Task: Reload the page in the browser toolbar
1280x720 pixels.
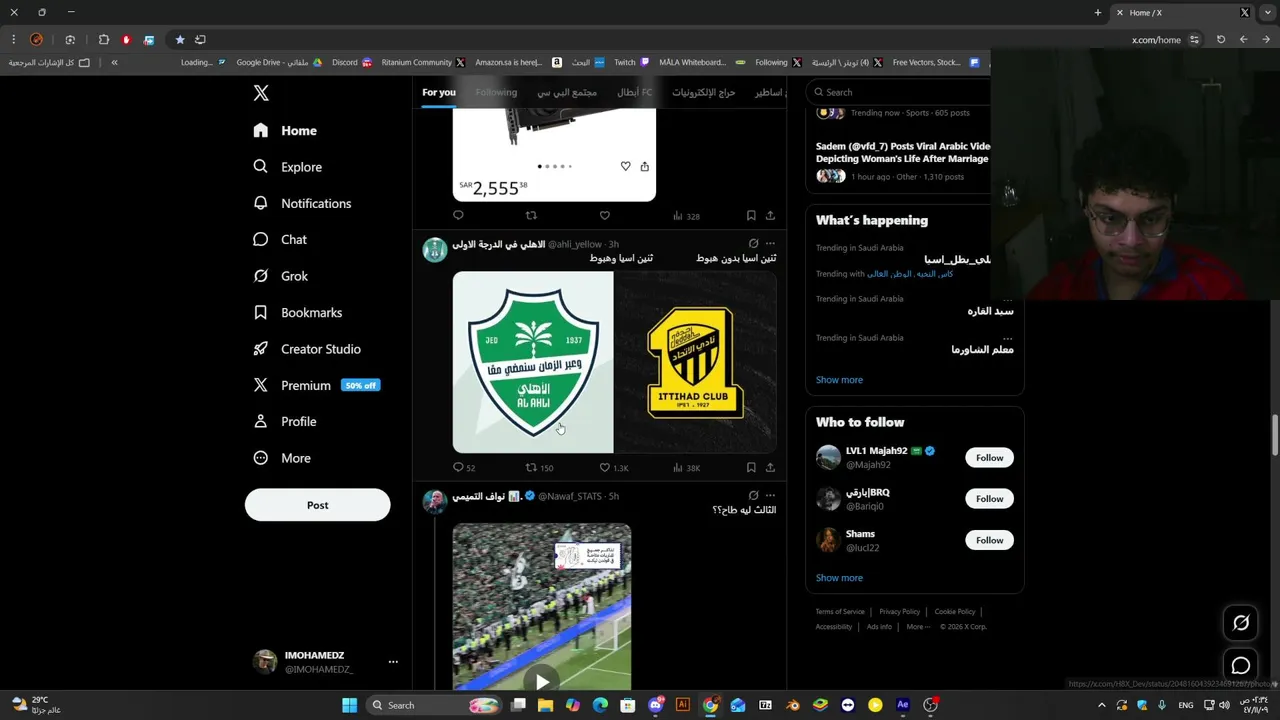Action: [1221, 40]
